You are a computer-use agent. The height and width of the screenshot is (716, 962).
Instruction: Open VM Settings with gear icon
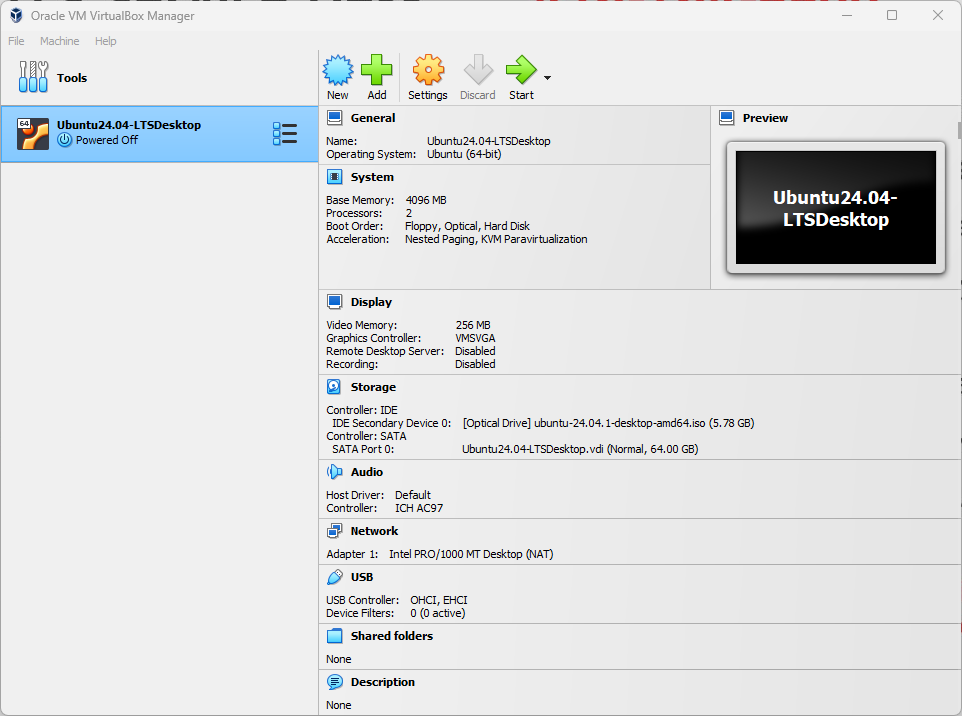tap(428, 71)
